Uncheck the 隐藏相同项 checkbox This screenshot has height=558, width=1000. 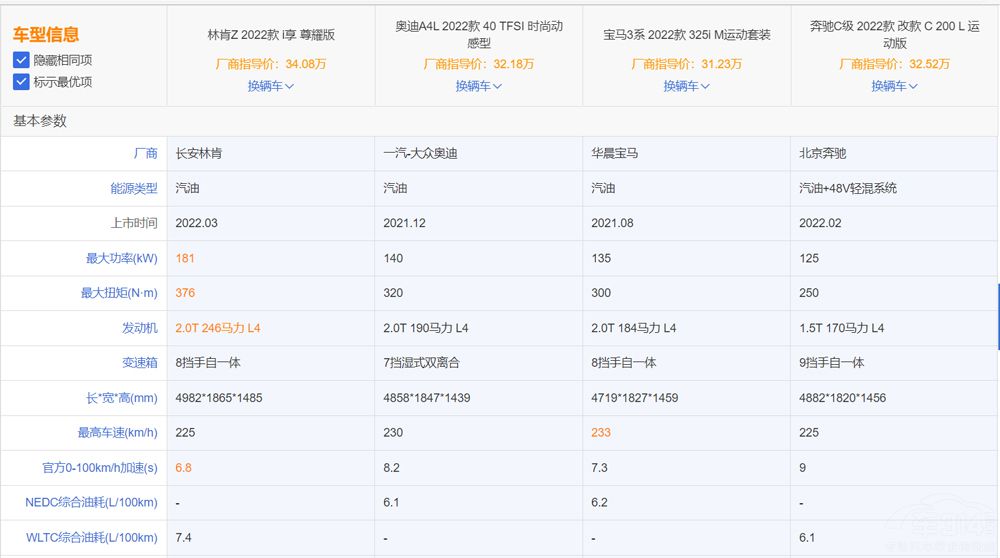tap(21, 60)
